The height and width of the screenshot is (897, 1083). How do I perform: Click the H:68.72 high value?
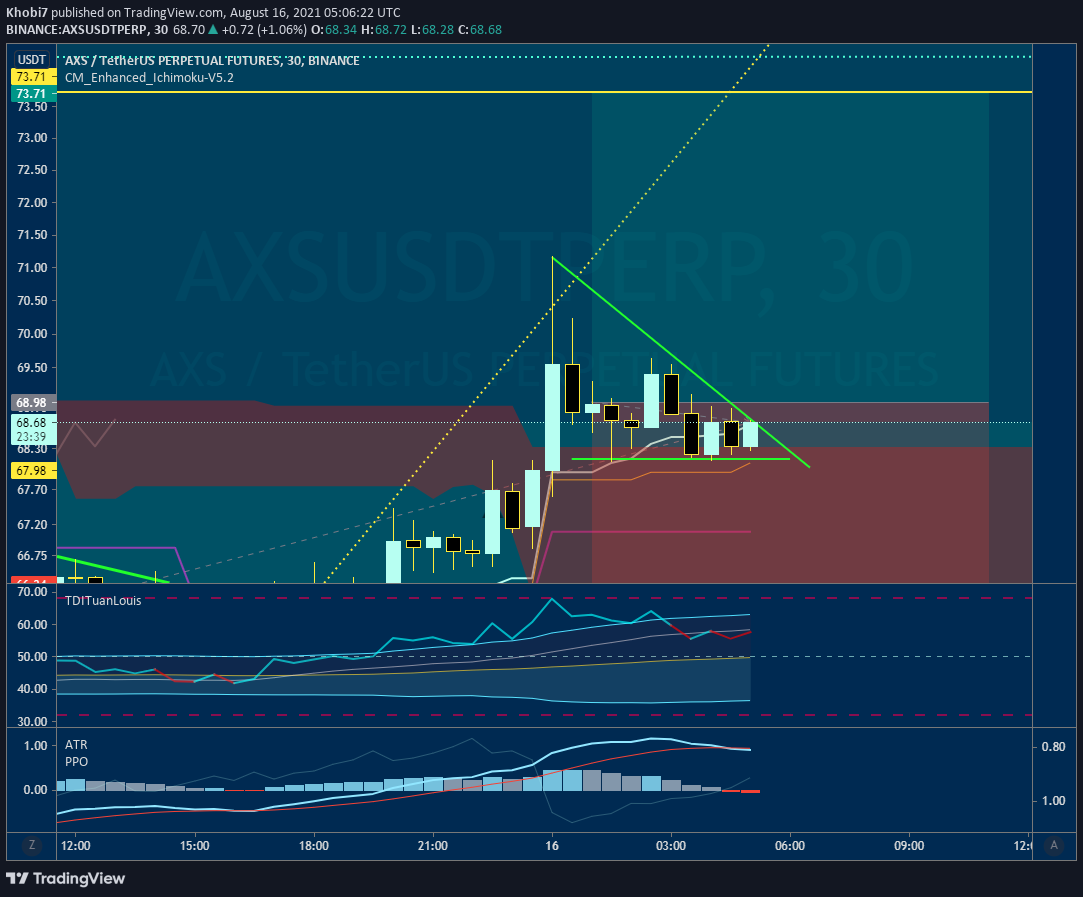384,30
